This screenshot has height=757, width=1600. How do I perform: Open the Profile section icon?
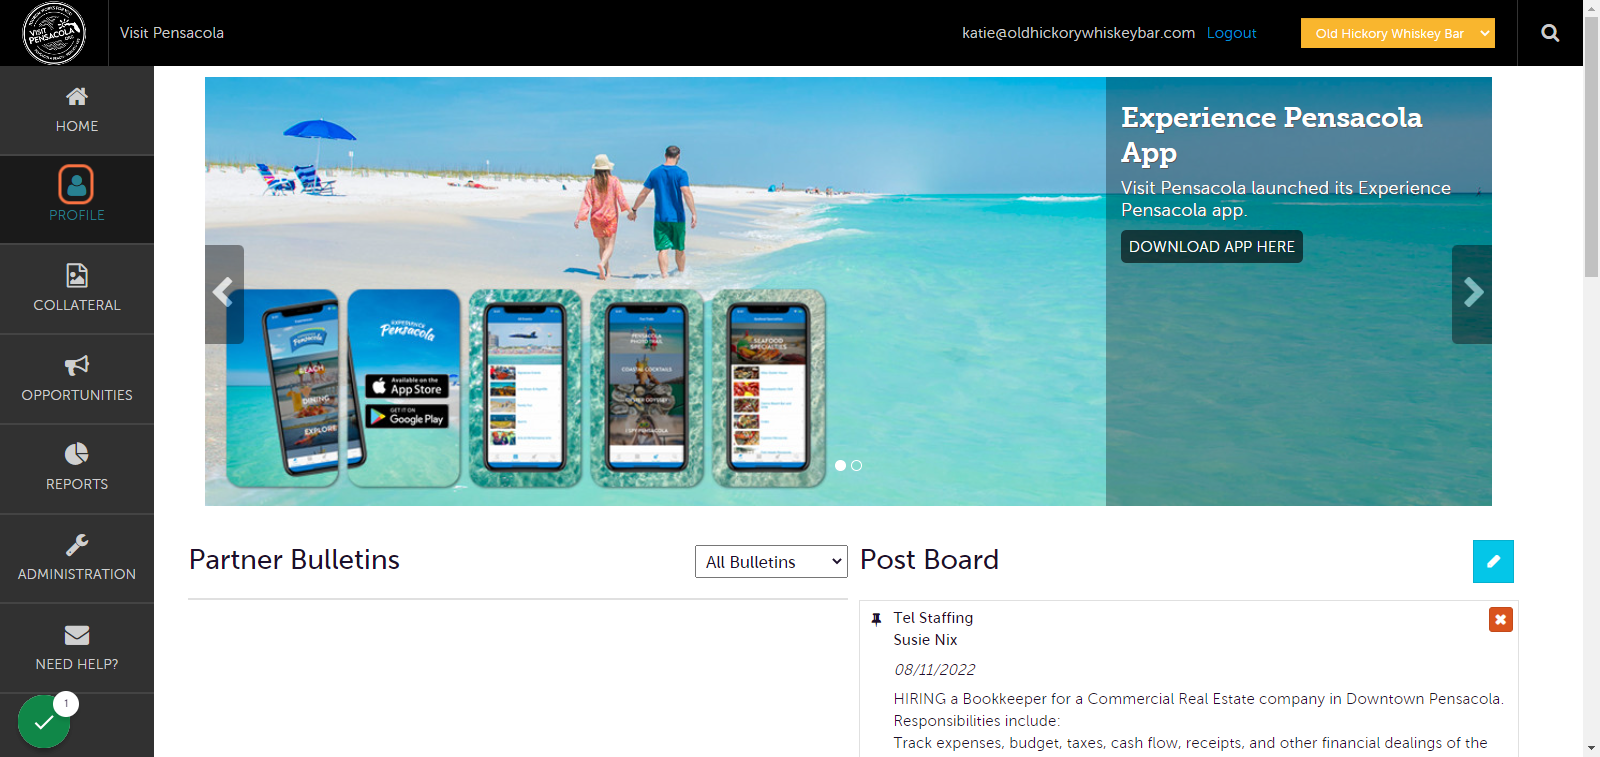tap(76, 185)
